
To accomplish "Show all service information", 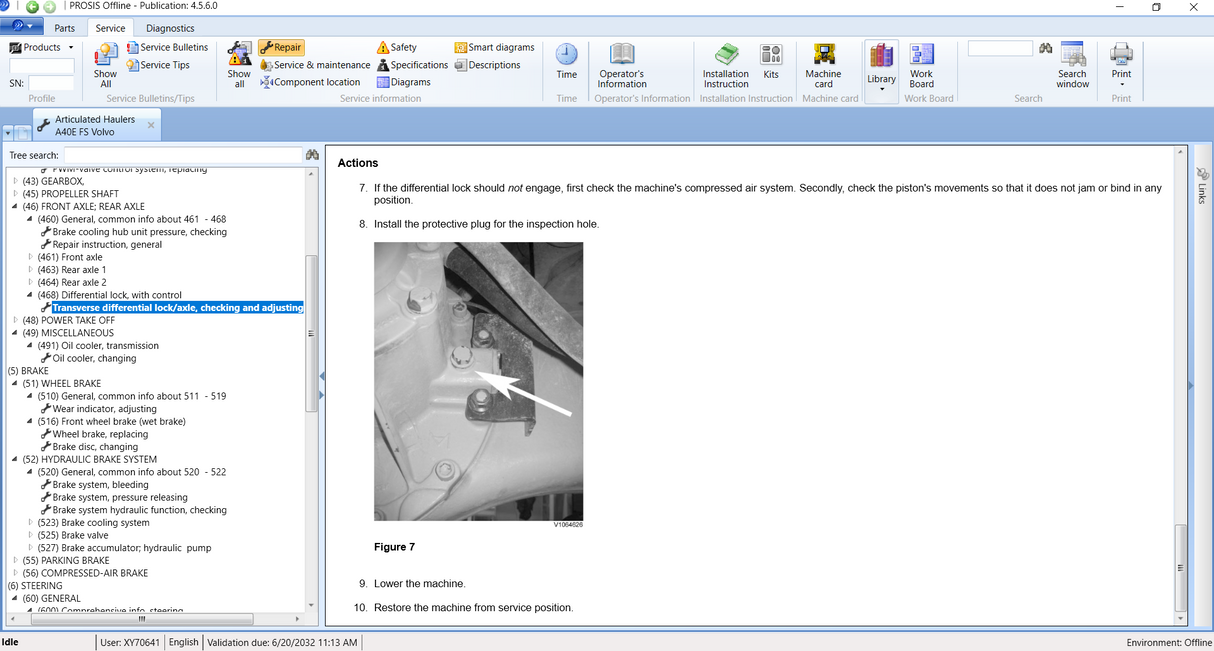I will click(x=239, y=65).
